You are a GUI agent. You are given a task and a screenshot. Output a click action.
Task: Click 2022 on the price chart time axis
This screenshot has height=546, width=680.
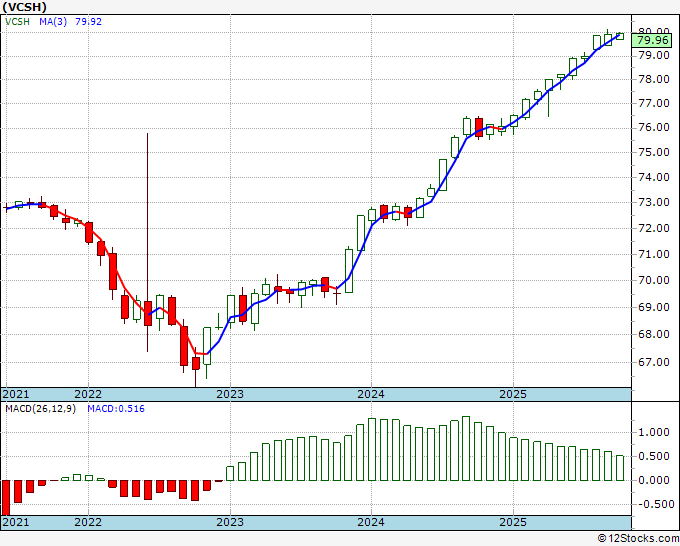tap(88, 394)
